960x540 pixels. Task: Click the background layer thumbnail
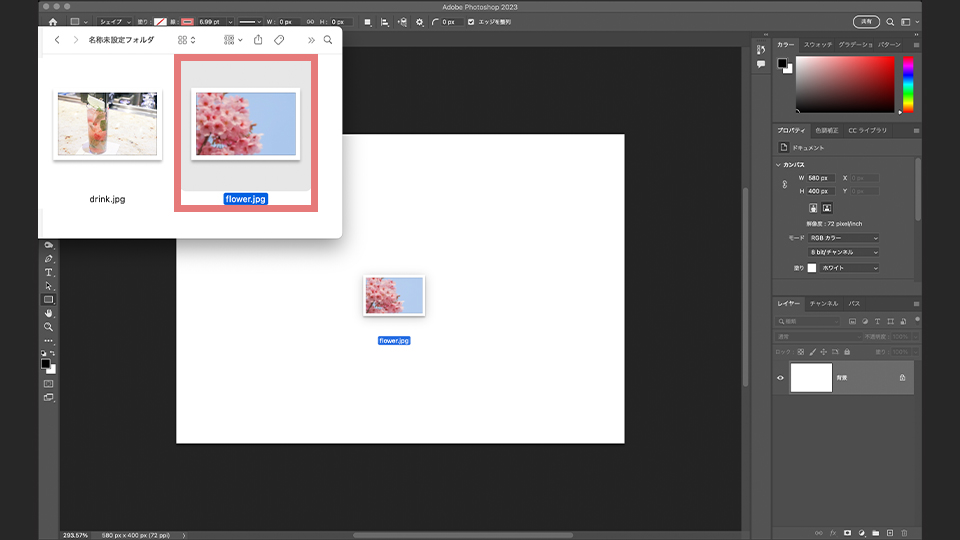coord(811,378)
